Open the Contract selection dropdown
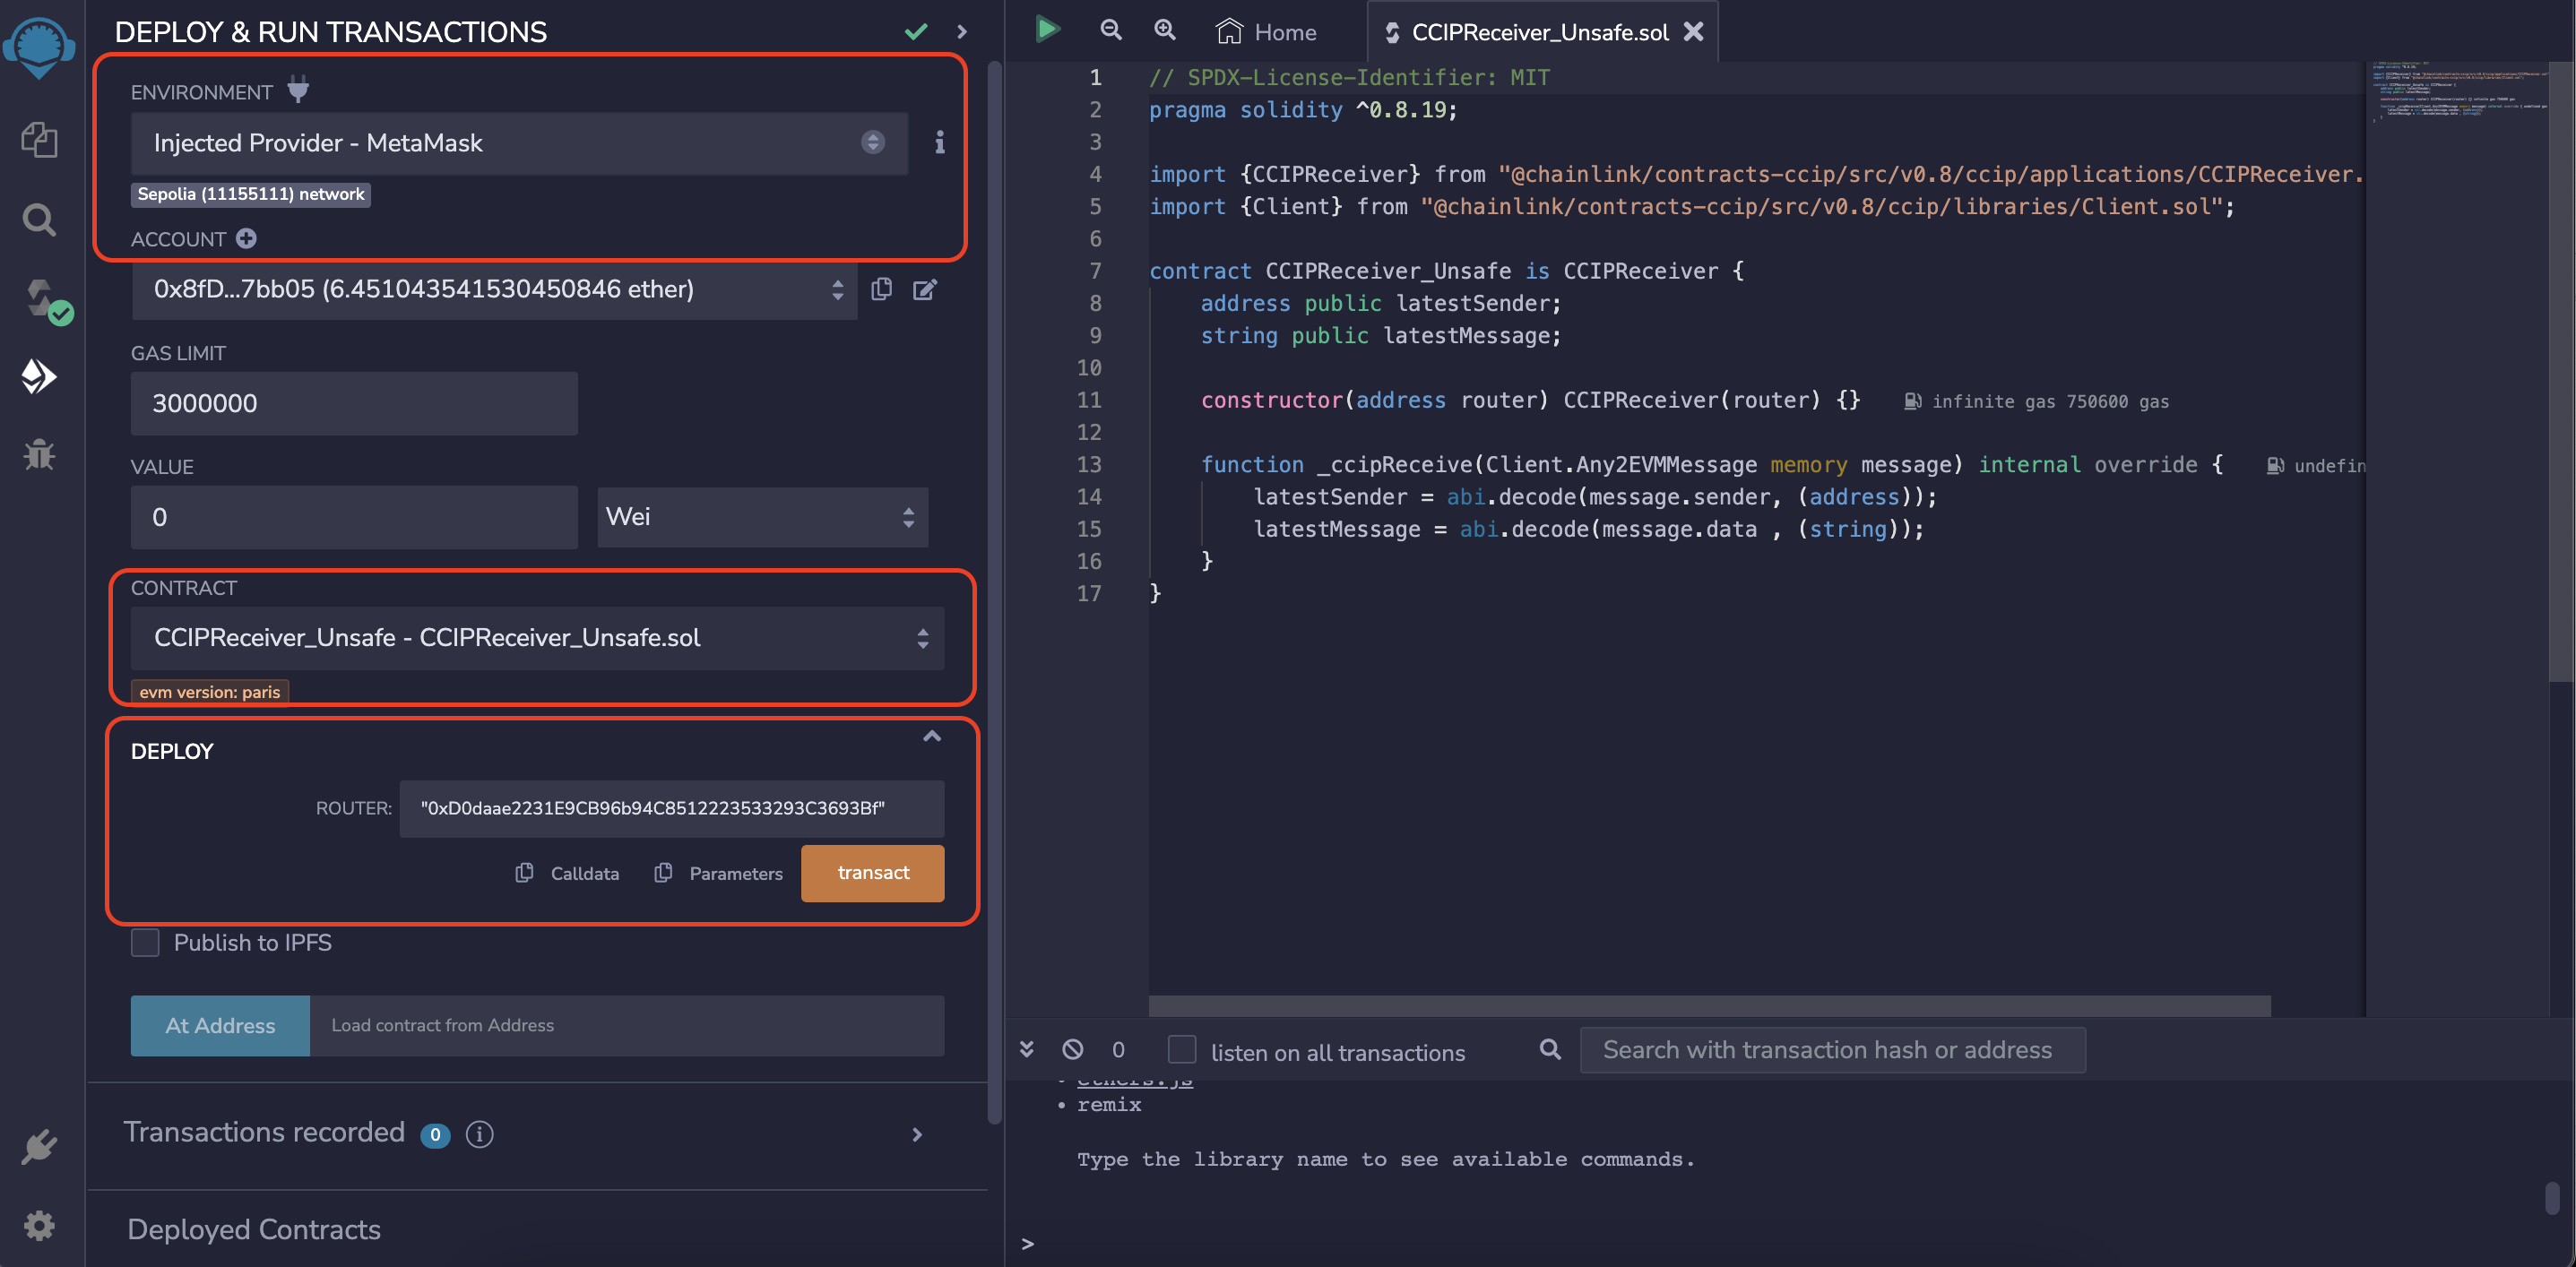Screen dimensions: 2576x1267 pos(537,638)
